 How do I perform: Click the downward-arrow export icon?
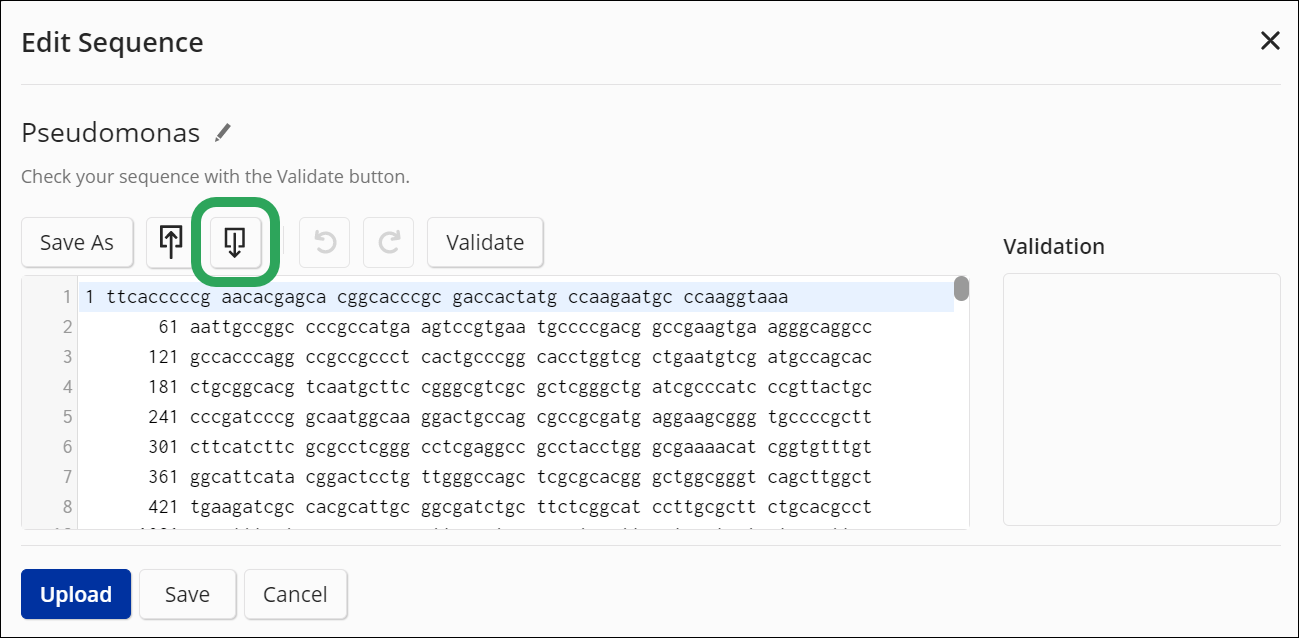(235, 242)
